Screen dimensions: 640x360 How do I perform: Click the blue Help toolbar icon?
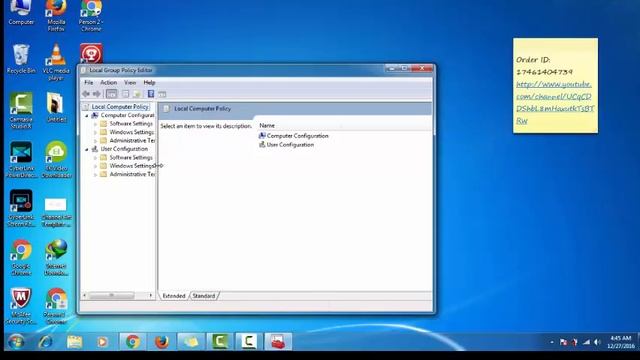click(x=151, y=94)
